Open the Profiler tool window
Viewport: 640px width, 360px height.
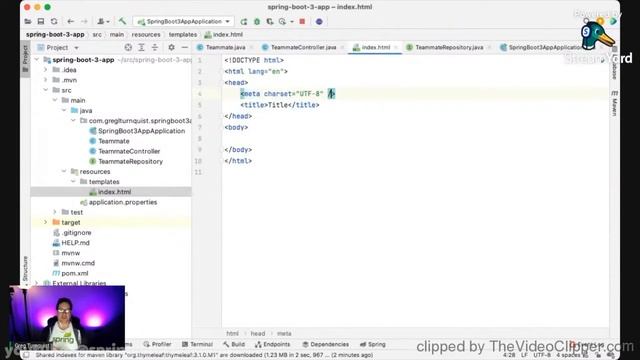pos(158,344)
